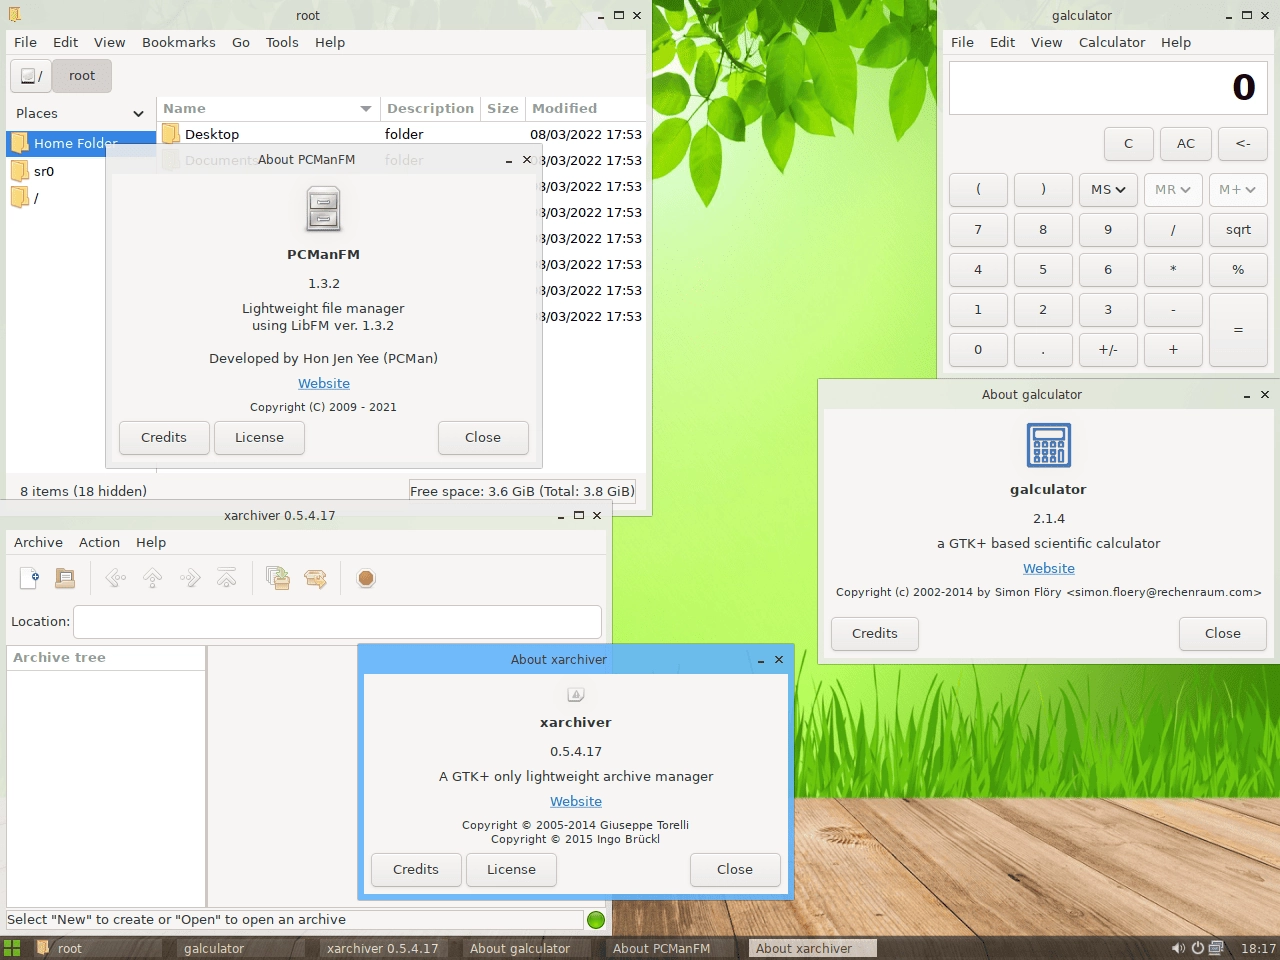Image resolution: width=1280 pixels, height=960 pixels.
Task: Click the Forward arrow icon in xarchiver toolbar
Action: coord(190,578)
